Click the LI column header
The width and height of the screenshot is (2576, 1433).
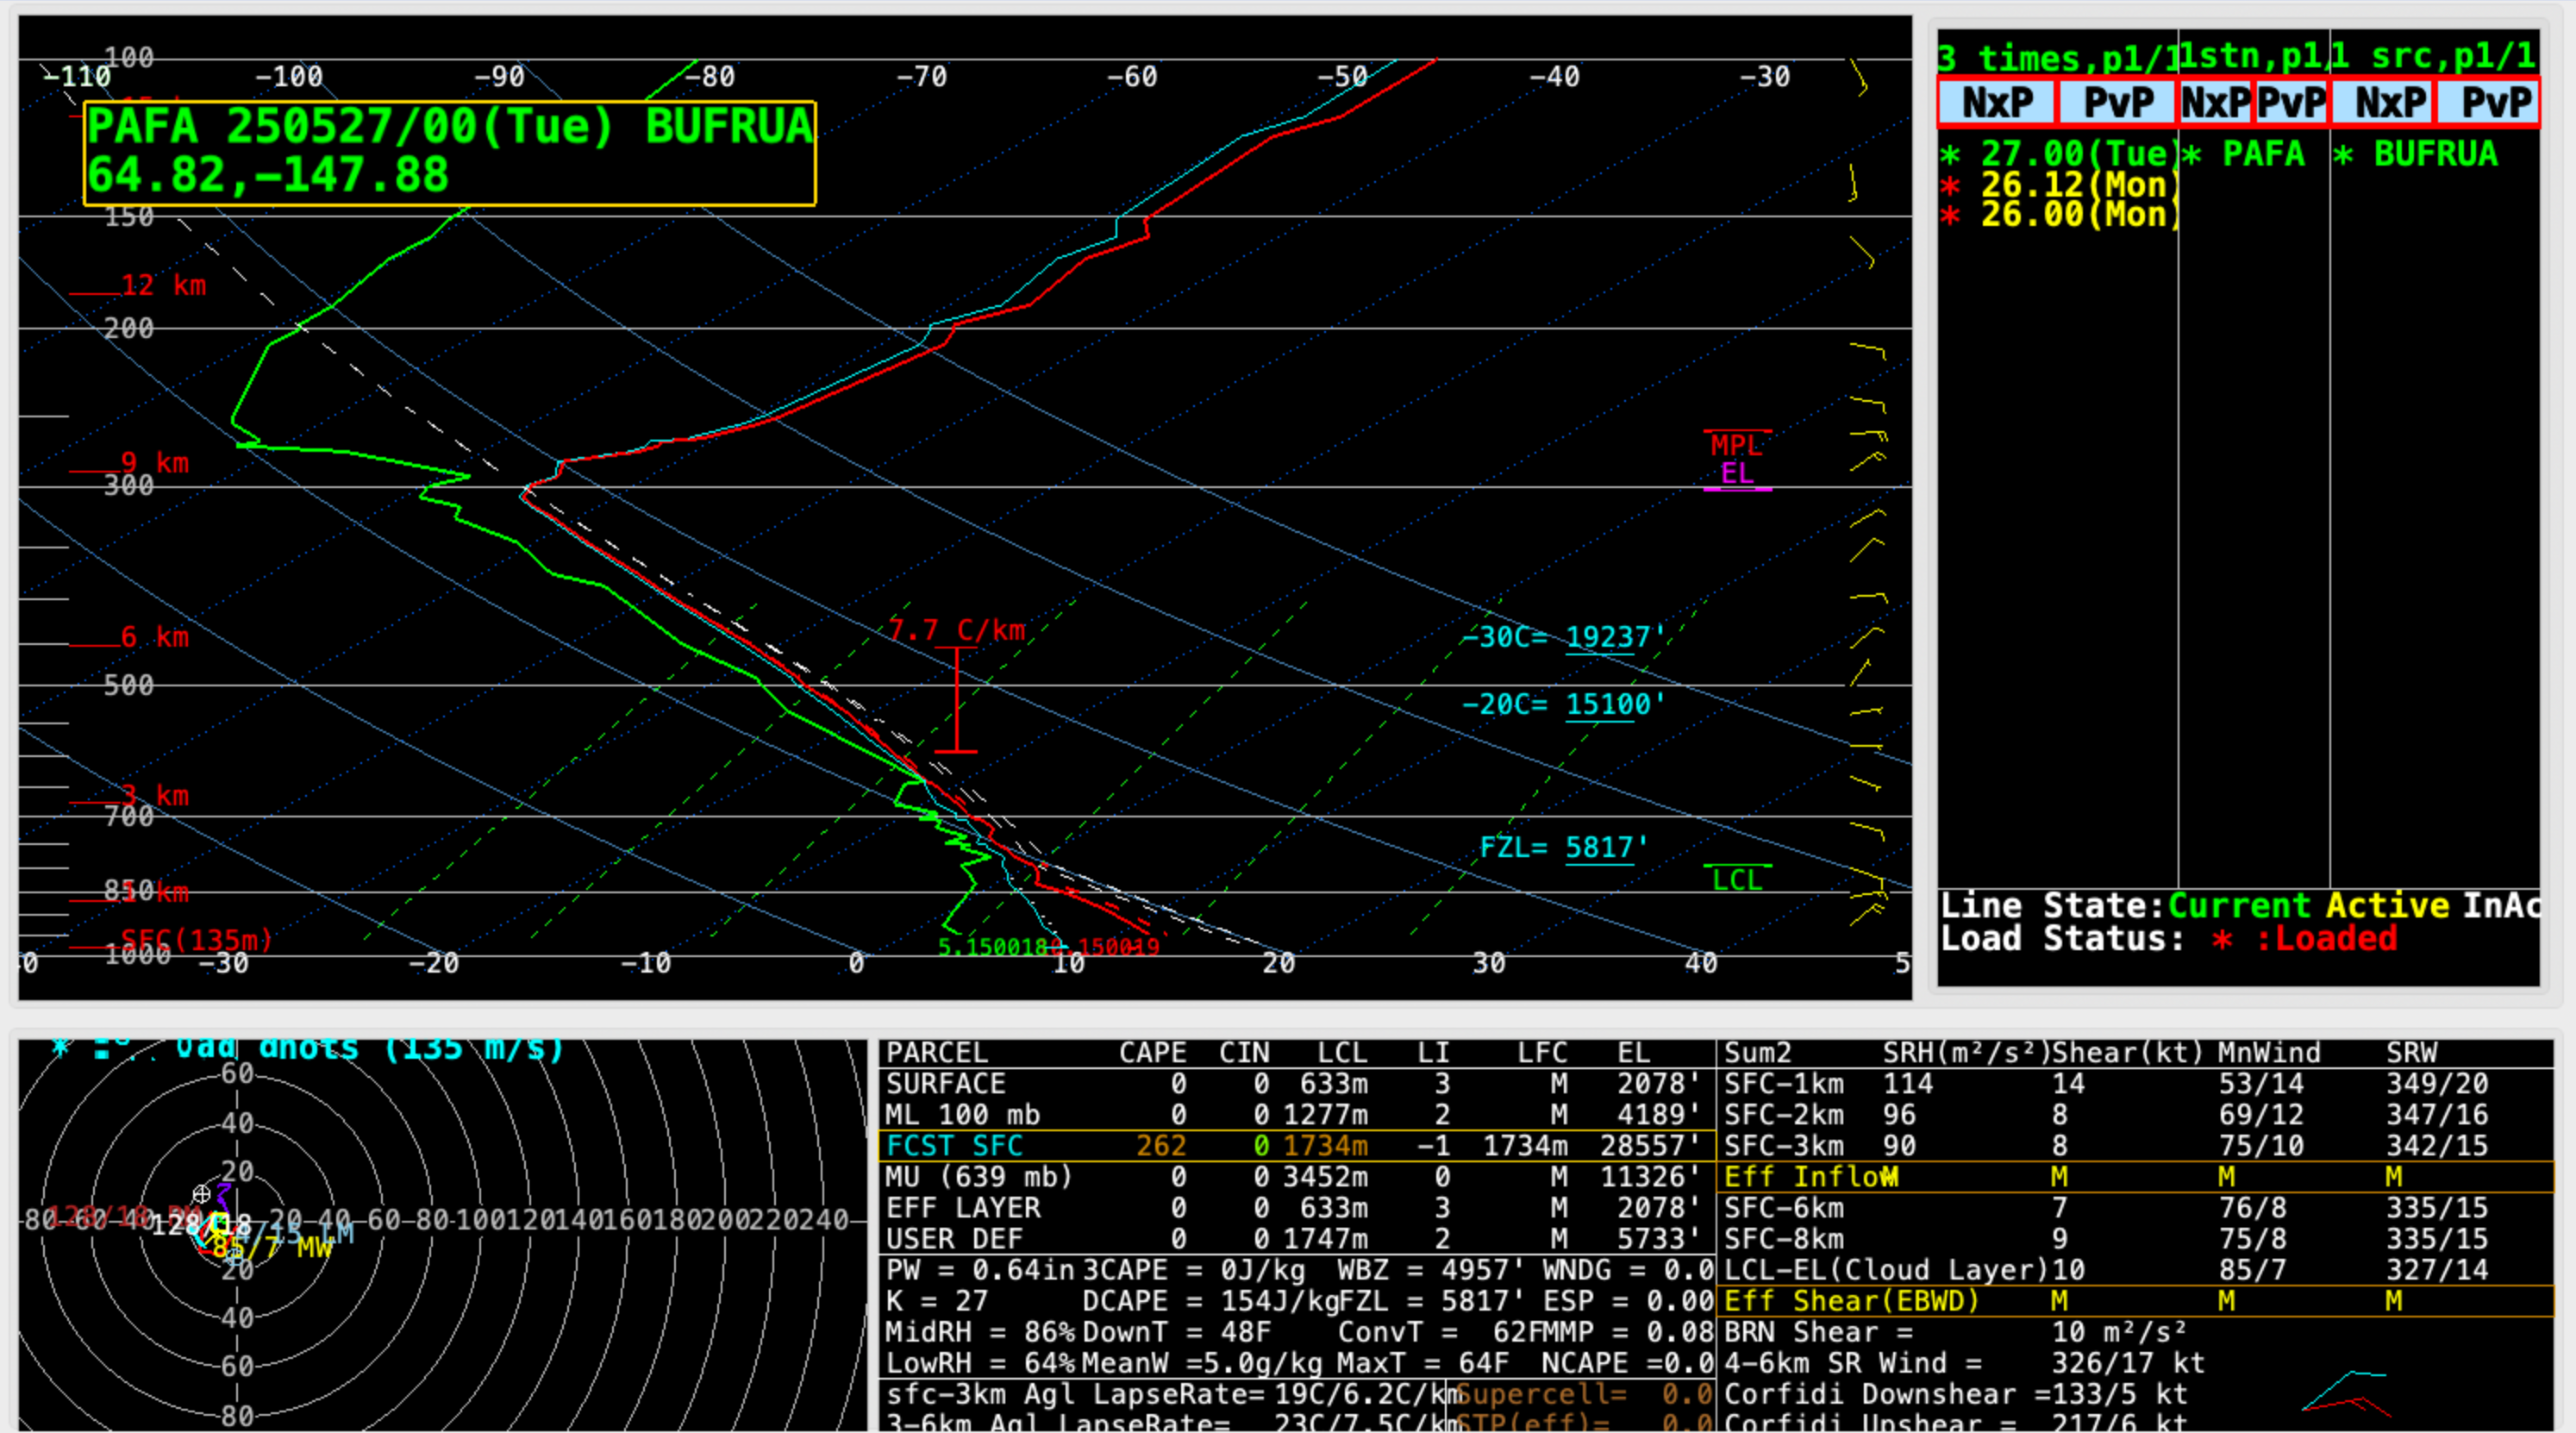click(1433, 1053)
